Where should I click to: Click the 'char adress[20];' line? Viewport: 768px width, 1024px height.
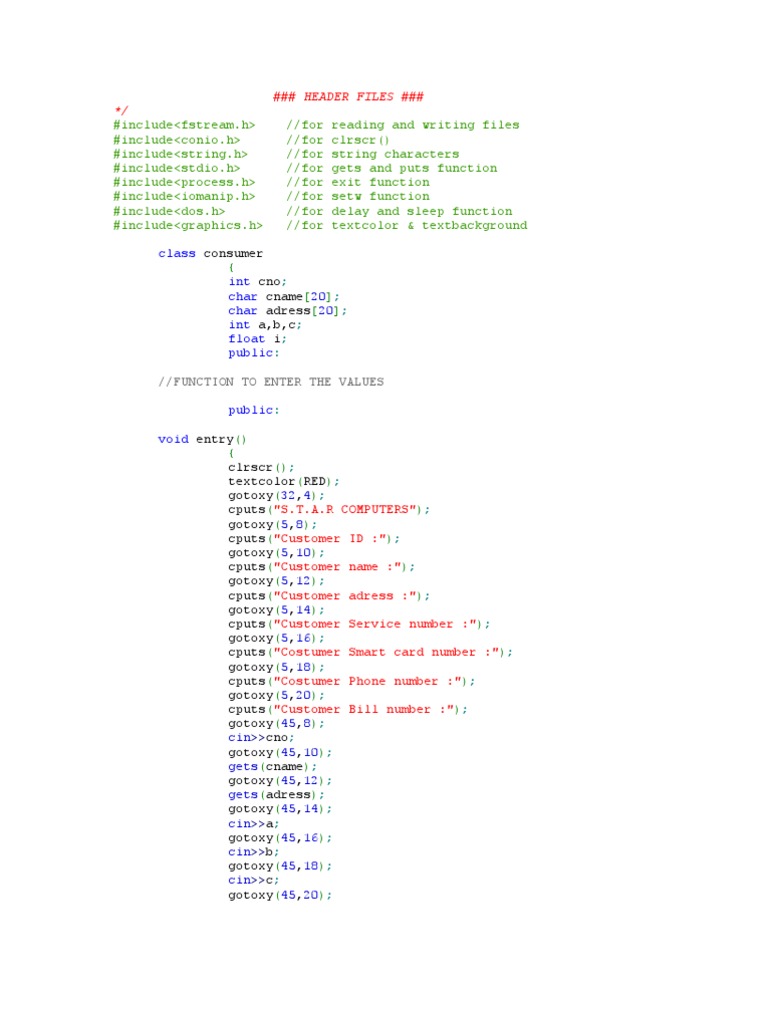point(287,311)
